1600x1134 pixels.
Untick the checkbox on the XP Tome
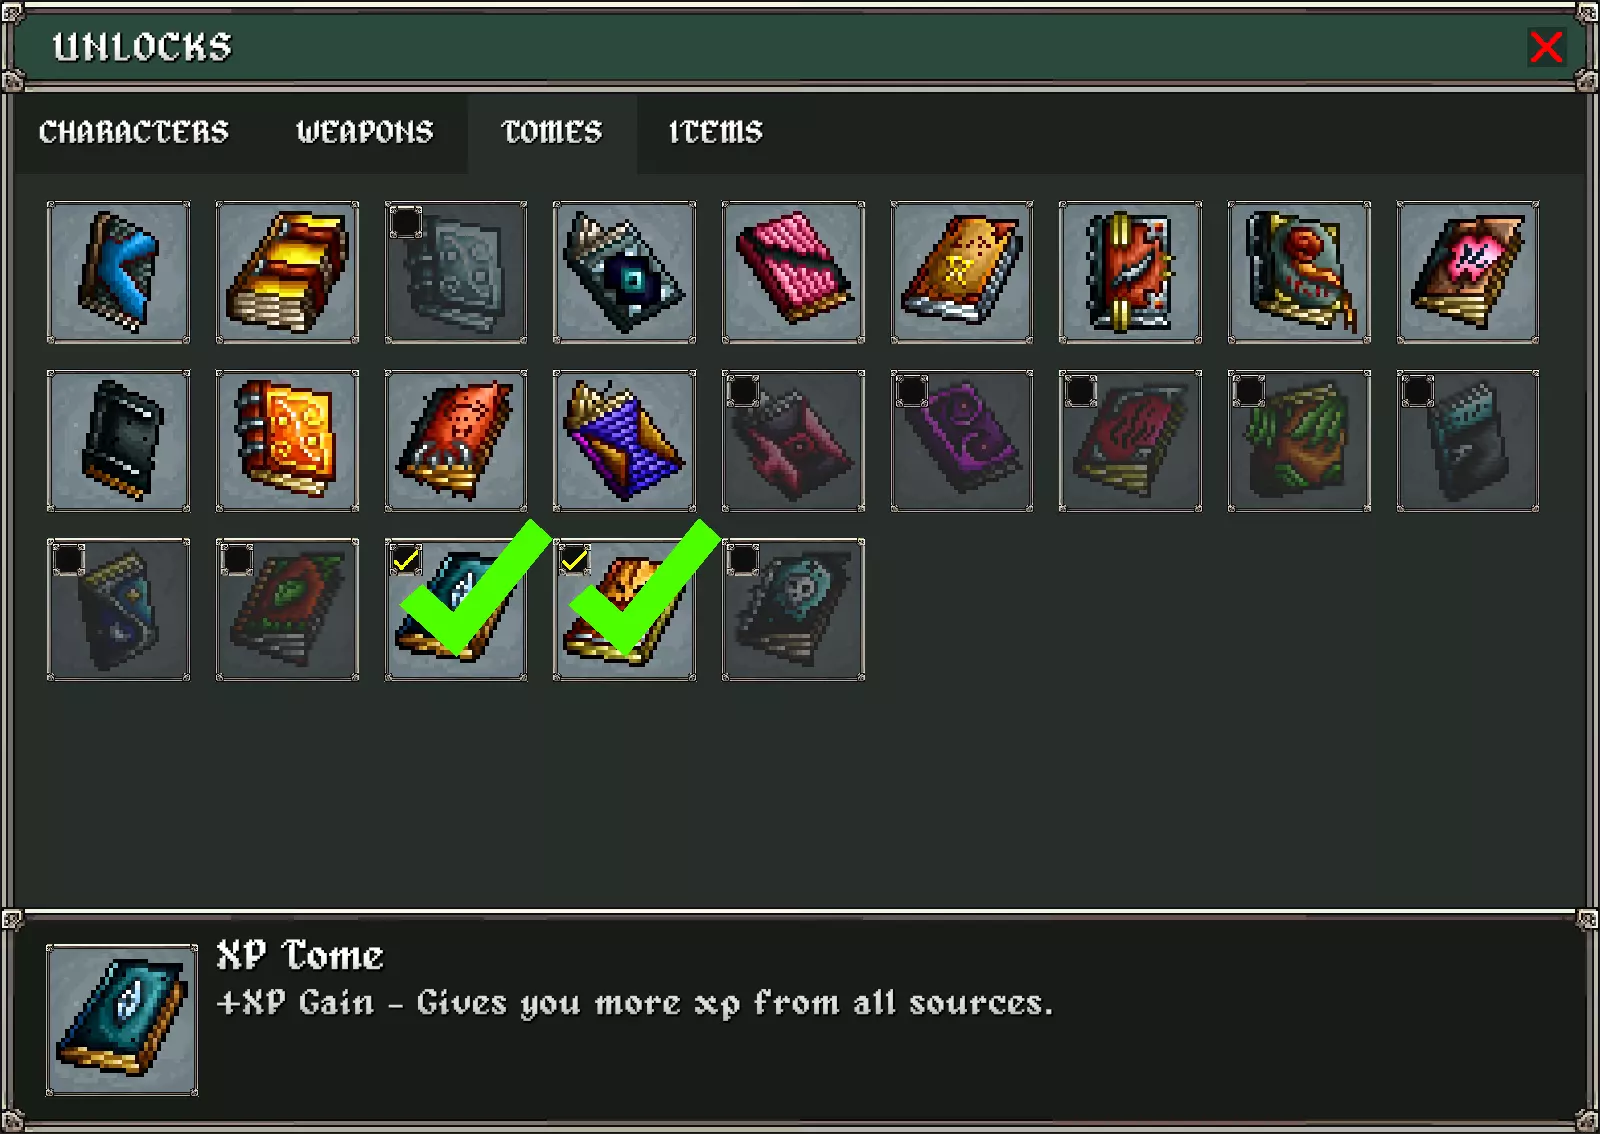click(406, 560)
